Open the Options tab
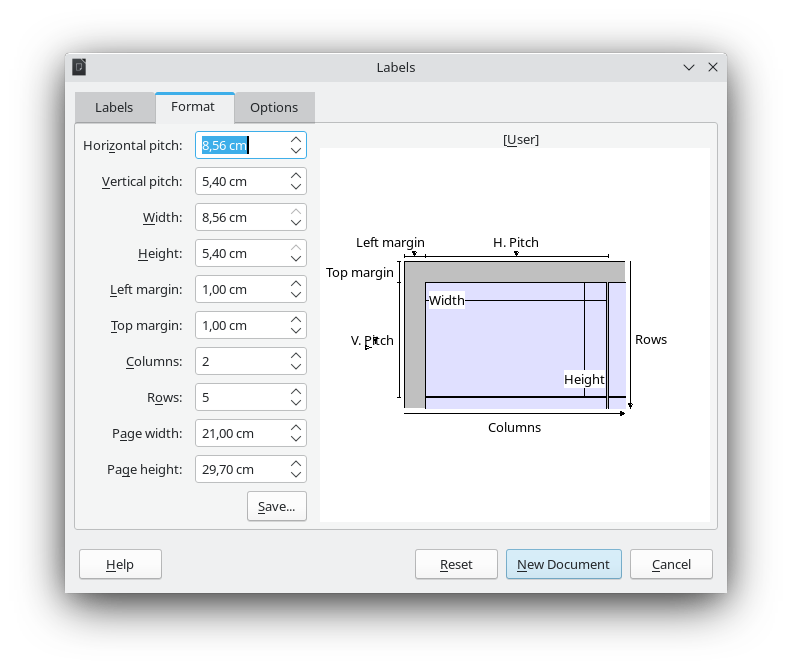The height and width of the screenshot is (670, 792). (x=274, y=108)
